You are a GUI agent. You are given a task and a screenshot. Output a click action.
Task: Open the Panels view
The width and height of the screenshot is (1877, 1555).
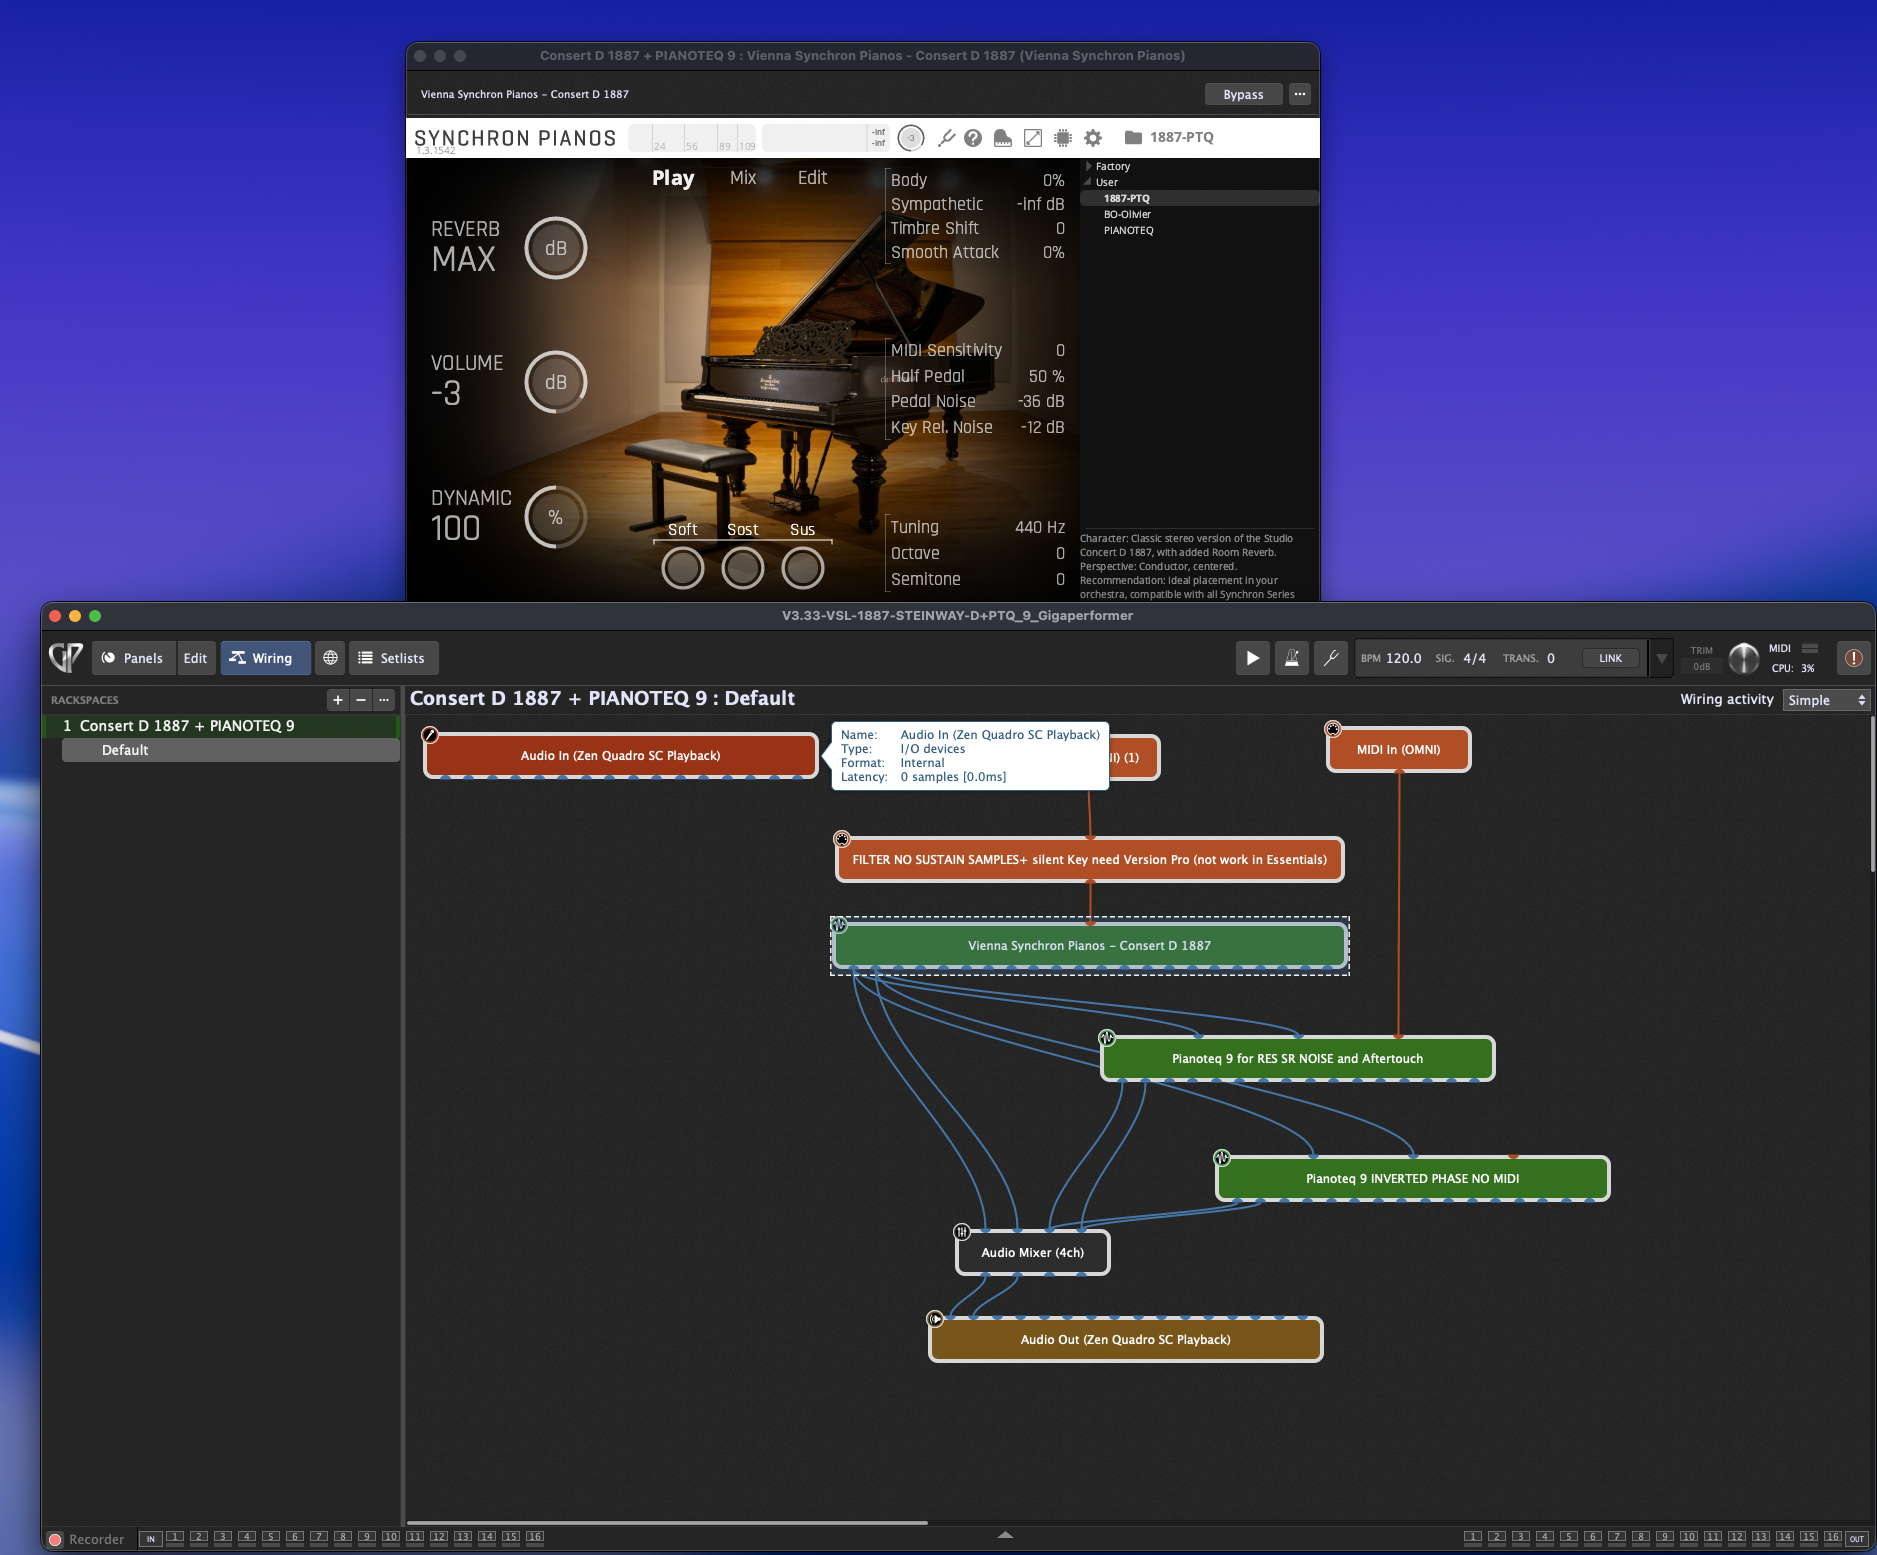[133, 658]
